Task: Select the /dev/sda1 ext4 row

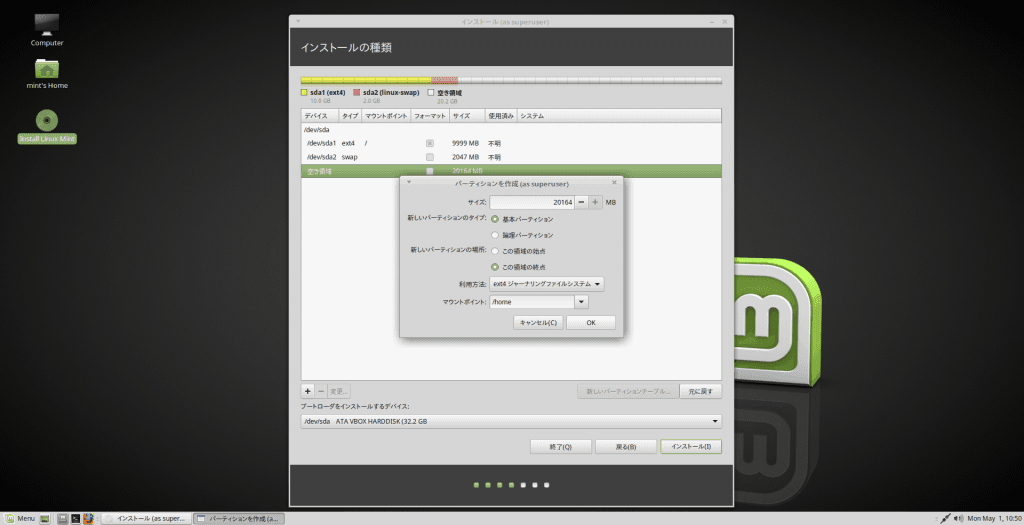Action: pos(511,143)
